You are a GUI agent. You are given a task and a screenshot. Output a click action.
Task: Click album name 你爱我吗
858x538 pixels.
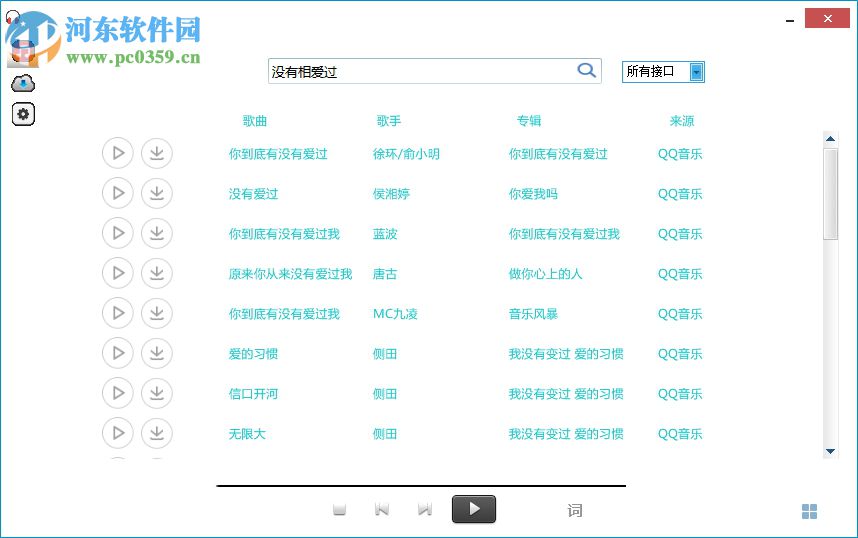[534, 194]
